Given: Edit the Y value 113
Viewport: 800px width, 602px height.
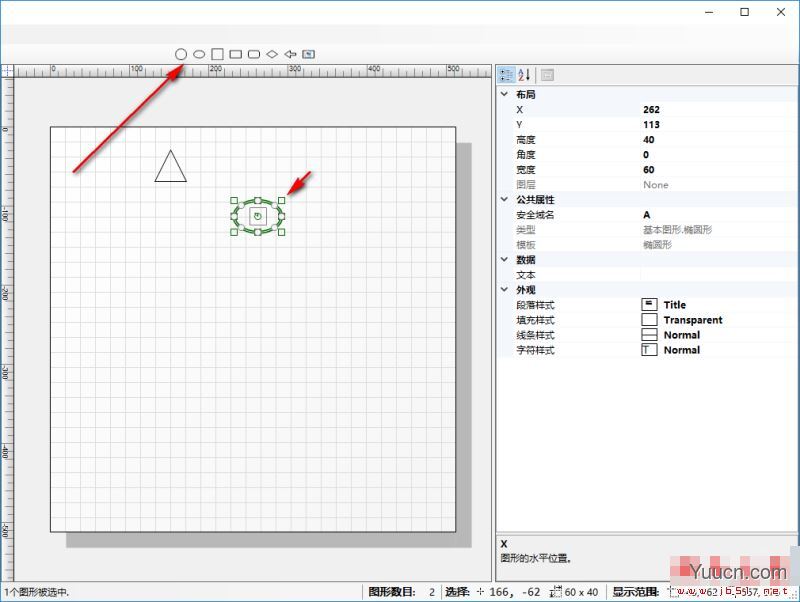Looking at the screenshot, I should pos(717,124).
